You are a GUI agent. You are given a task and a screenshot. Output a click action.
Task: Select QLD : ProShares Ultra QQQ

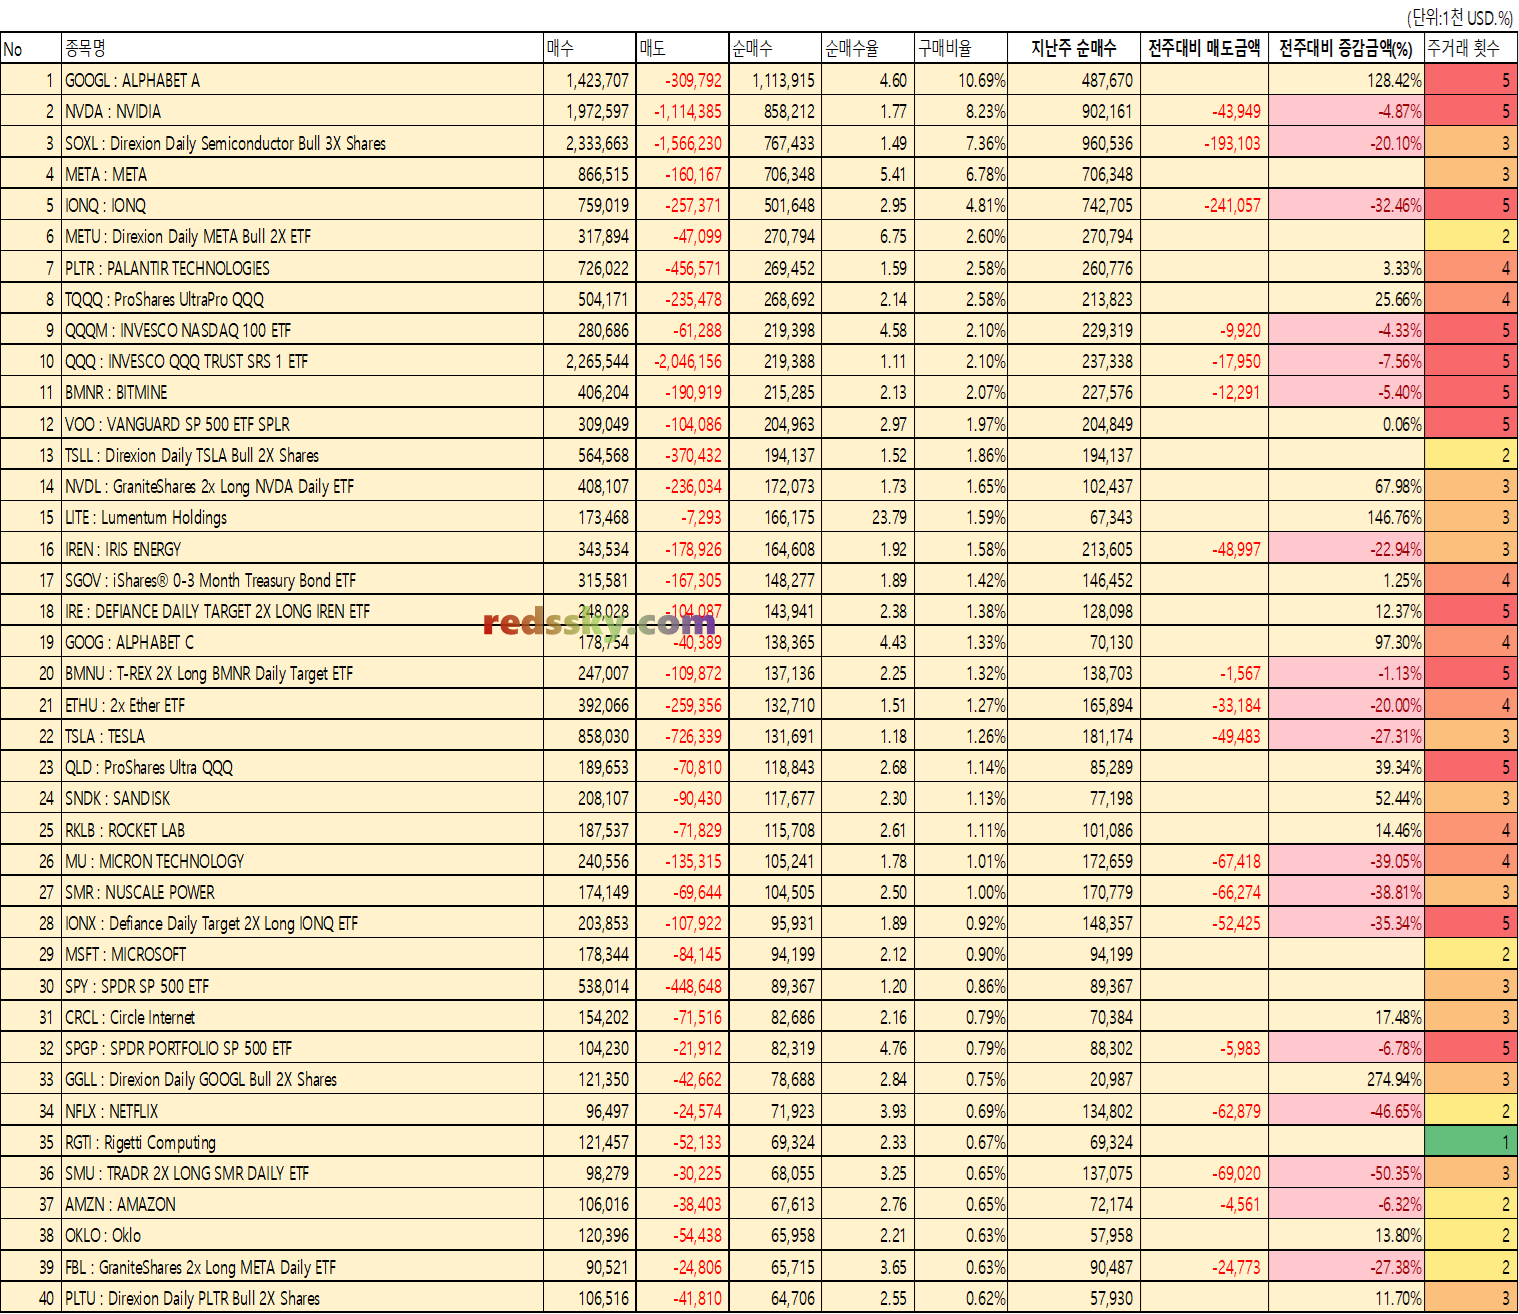pyautogui.click(x=302, y=767)
